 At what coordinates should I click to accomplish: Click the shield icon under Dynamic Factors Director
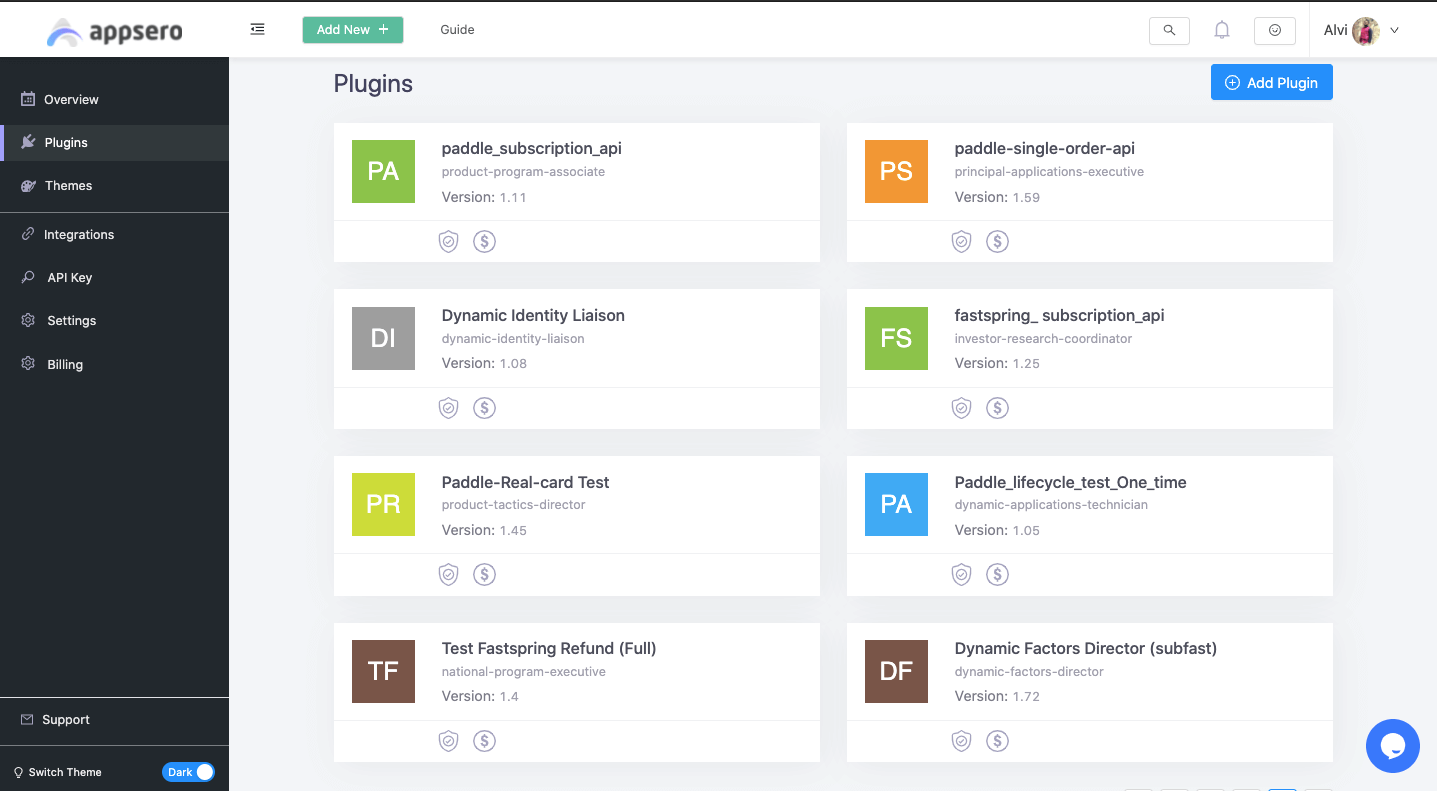962,741
